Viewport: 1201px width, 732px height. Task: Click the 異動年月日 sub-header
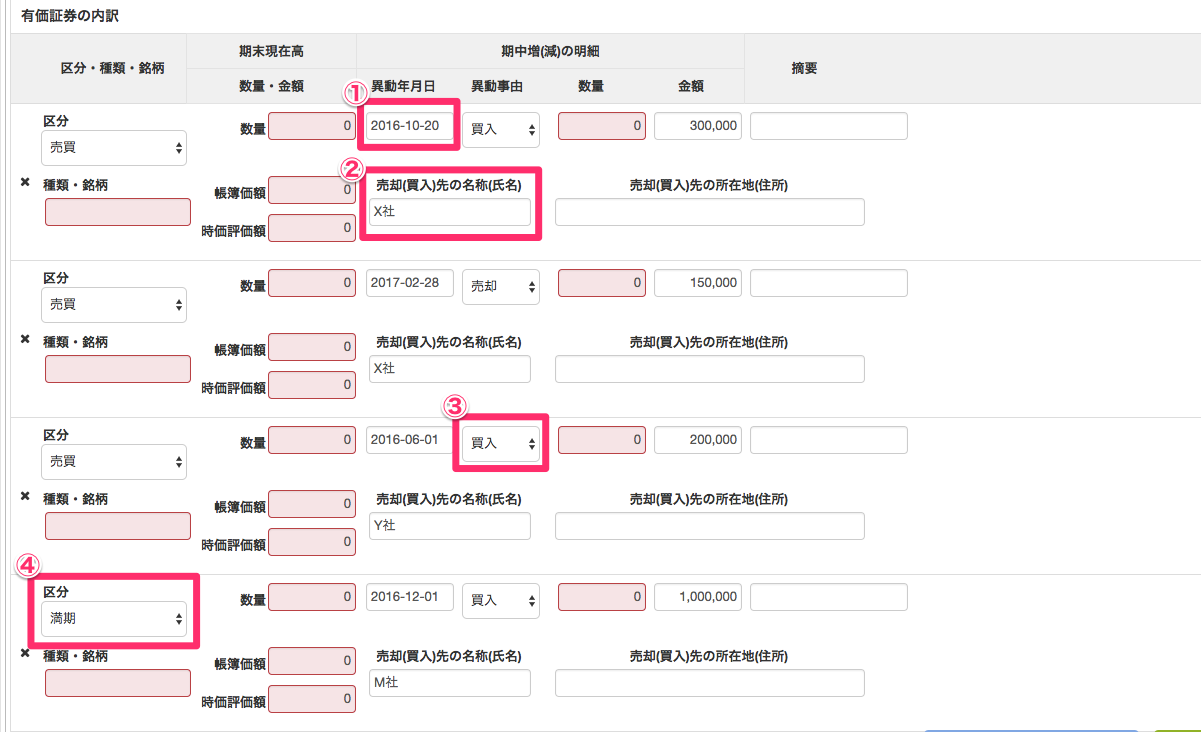click(403, 86)
